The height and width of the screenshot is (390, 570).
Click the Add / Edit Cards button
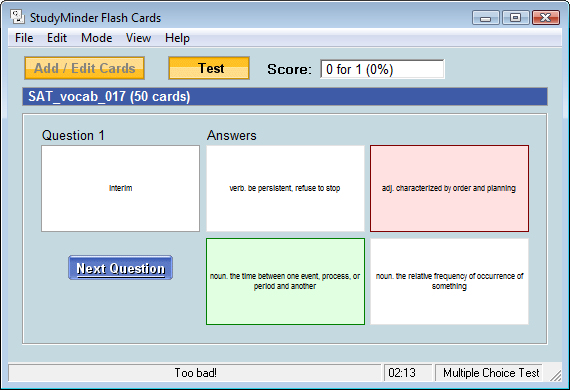[x=84, y=68]
